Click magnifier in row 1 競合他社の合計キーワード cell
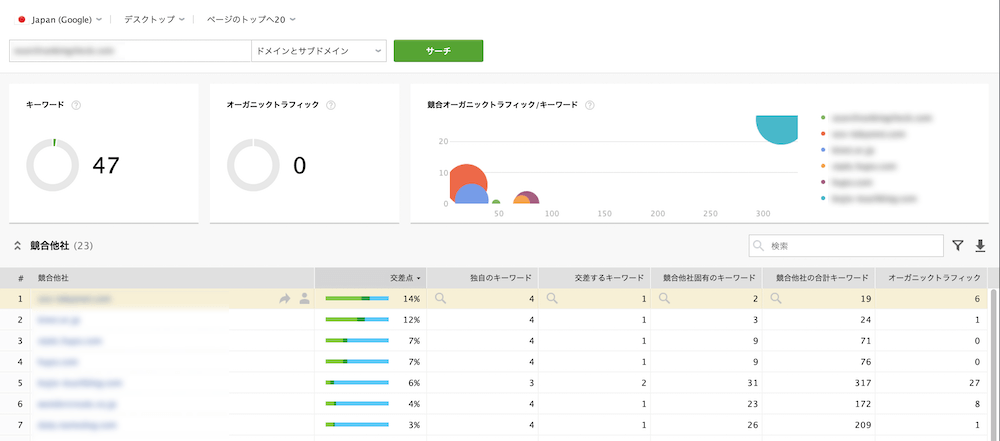1000x441 pixels. (x=776, y=298)
